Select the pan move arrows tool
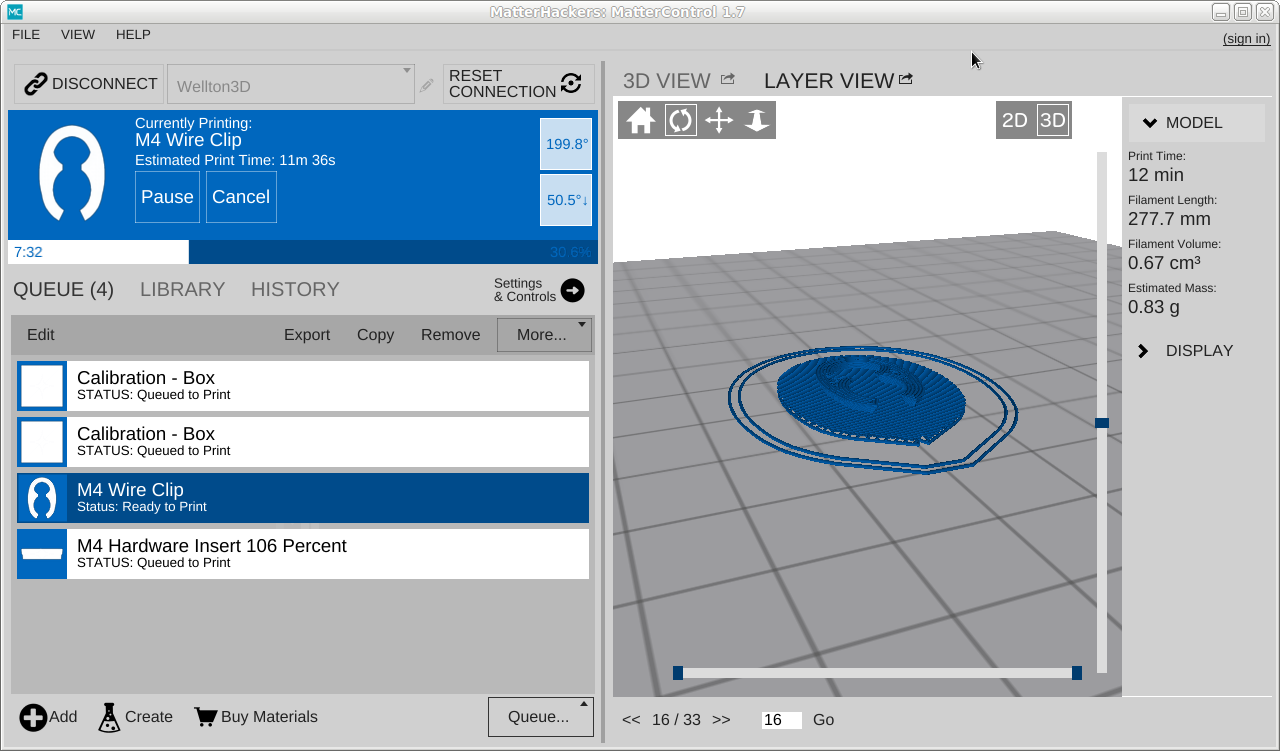 [x=719, y=121]
